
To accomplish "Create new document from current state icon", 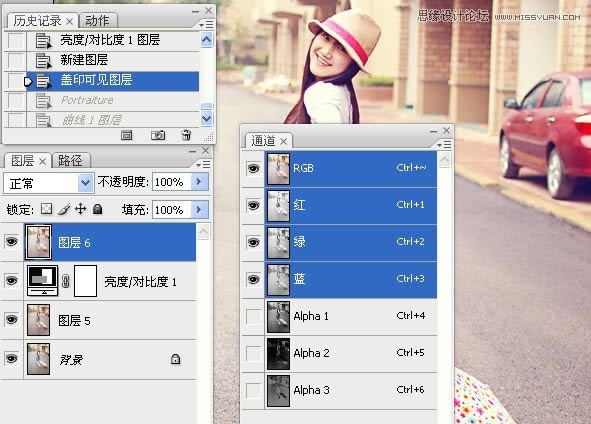I will (x=127, y=135).
